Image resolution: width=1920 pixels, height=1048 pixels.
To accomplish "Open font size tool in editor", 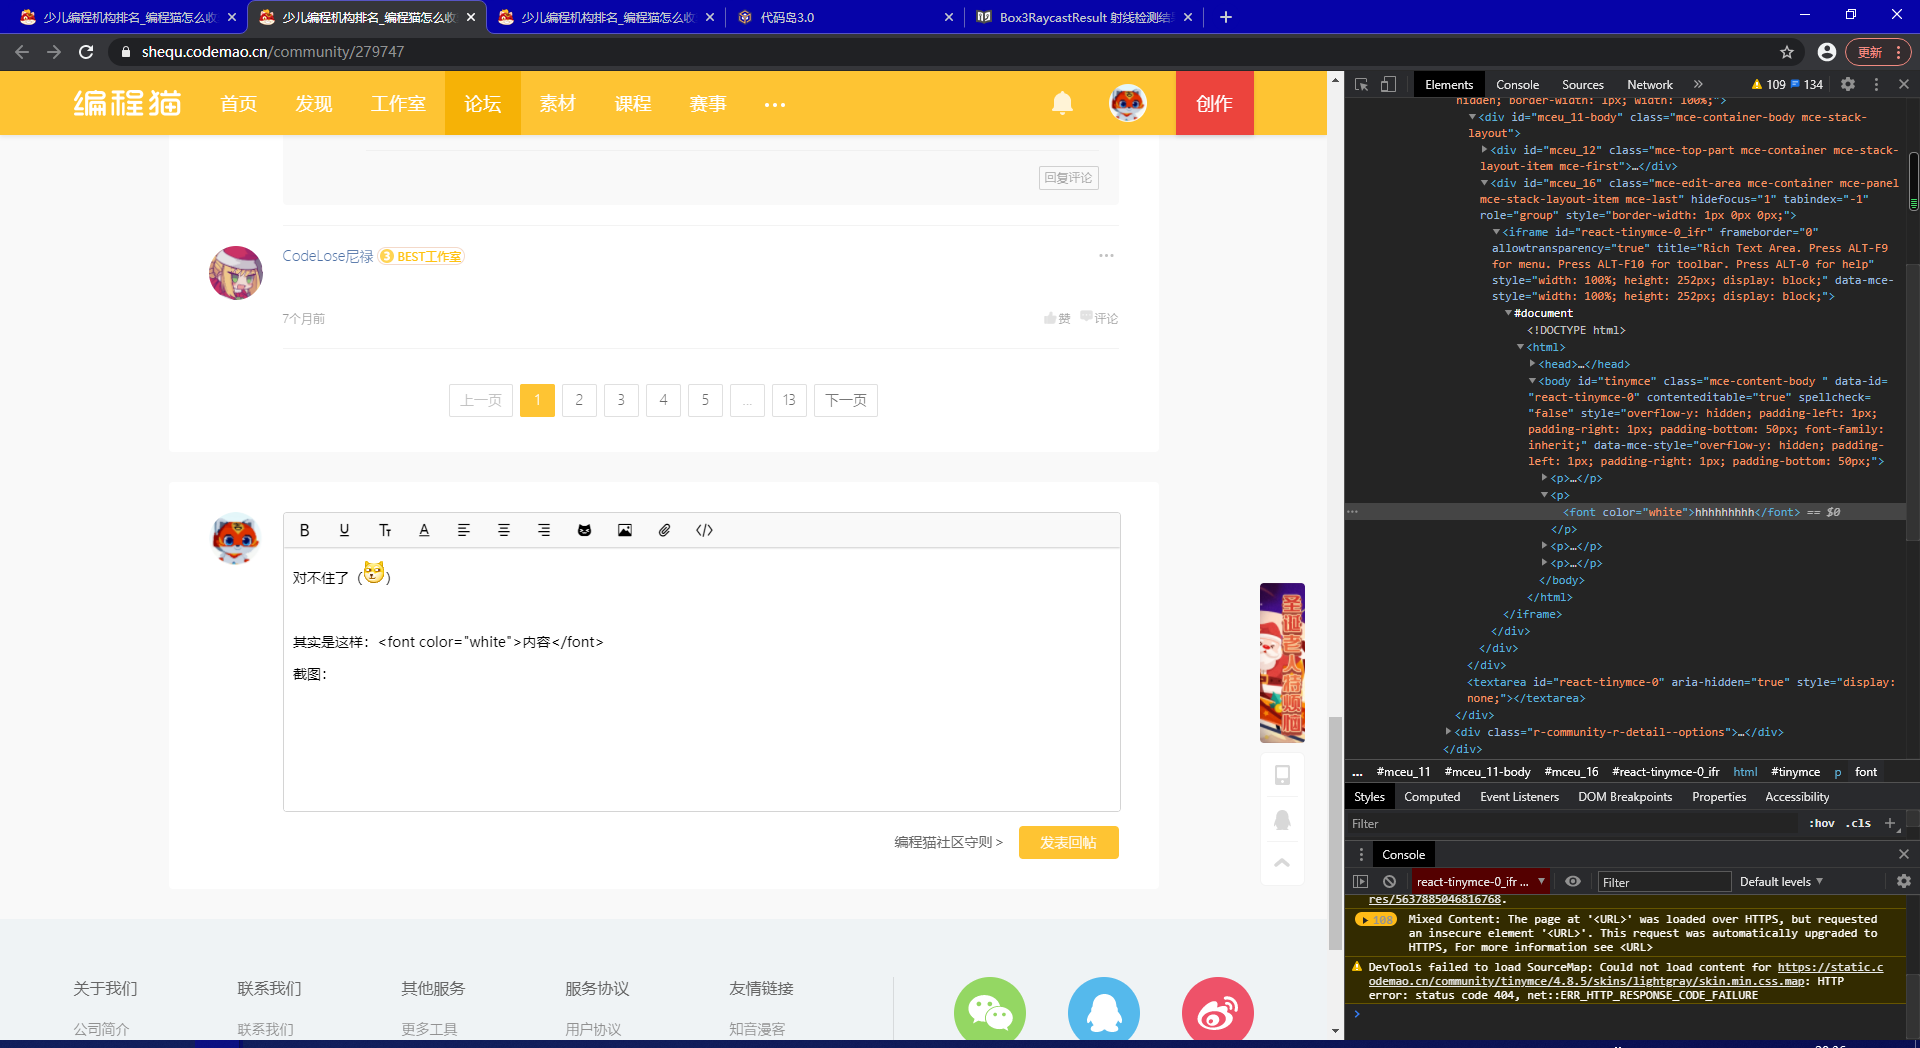I will (384, 530).
